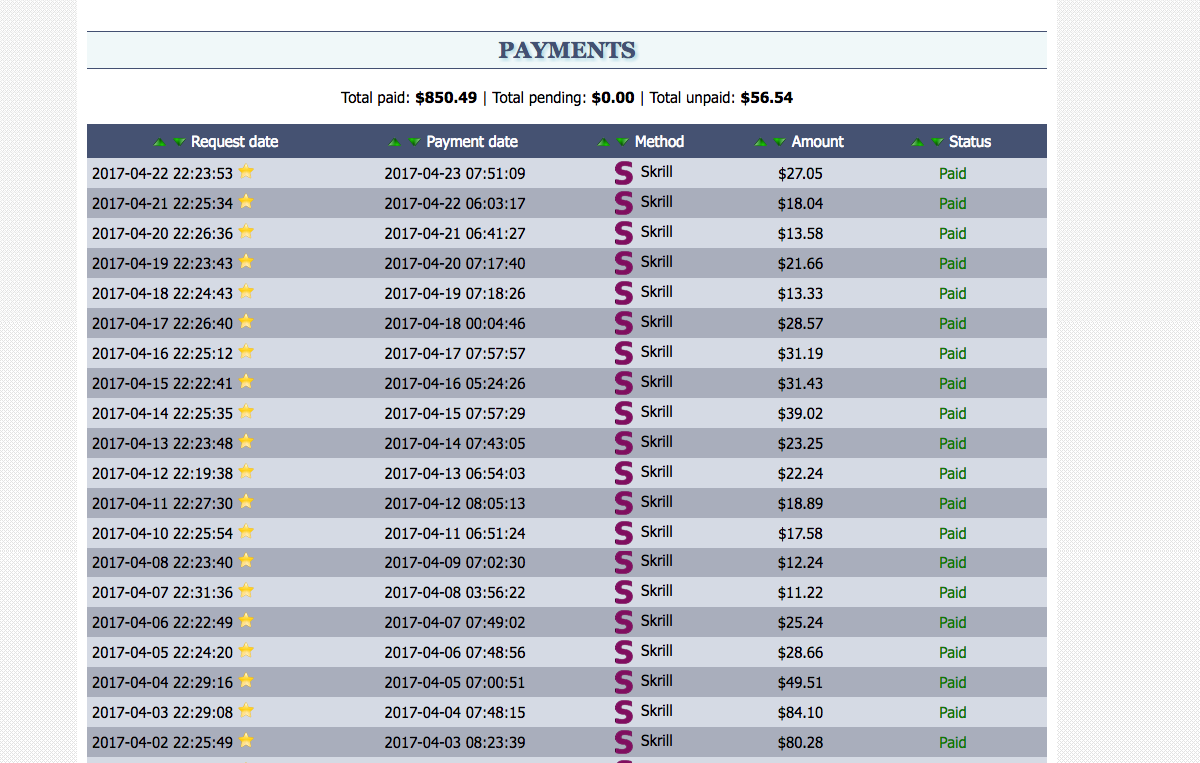Image resolution: width=1200 pixels, height=763 pixels.
Task: Click Skrill logo in $18.04 row
Action: [x=624, y=203]
